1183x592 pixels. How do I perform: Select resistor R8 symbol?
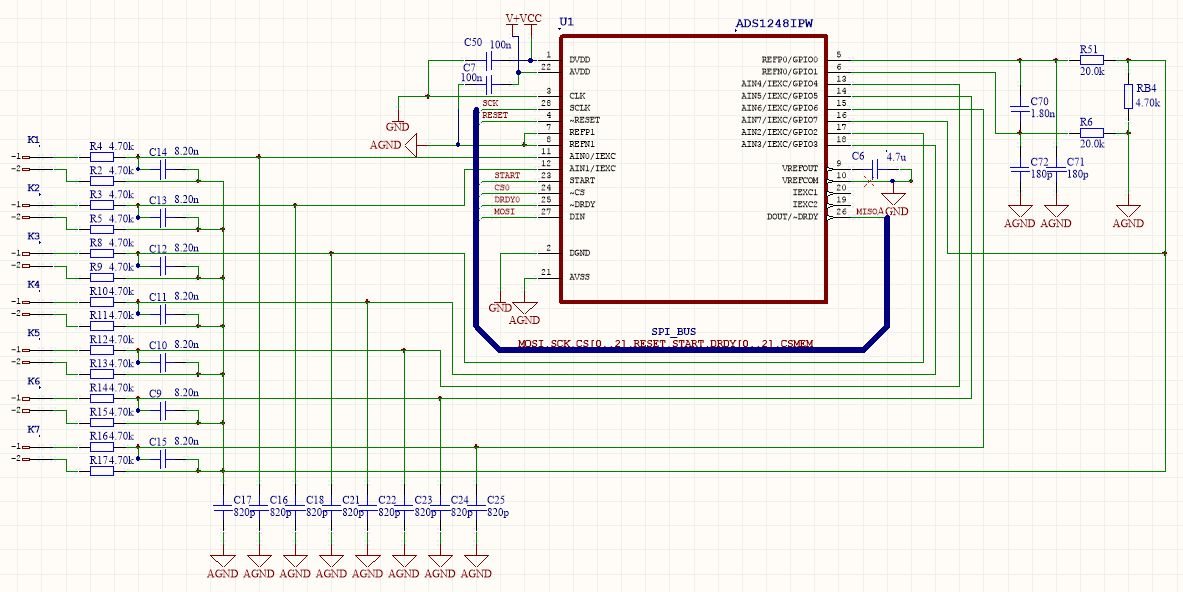[102, 253]
